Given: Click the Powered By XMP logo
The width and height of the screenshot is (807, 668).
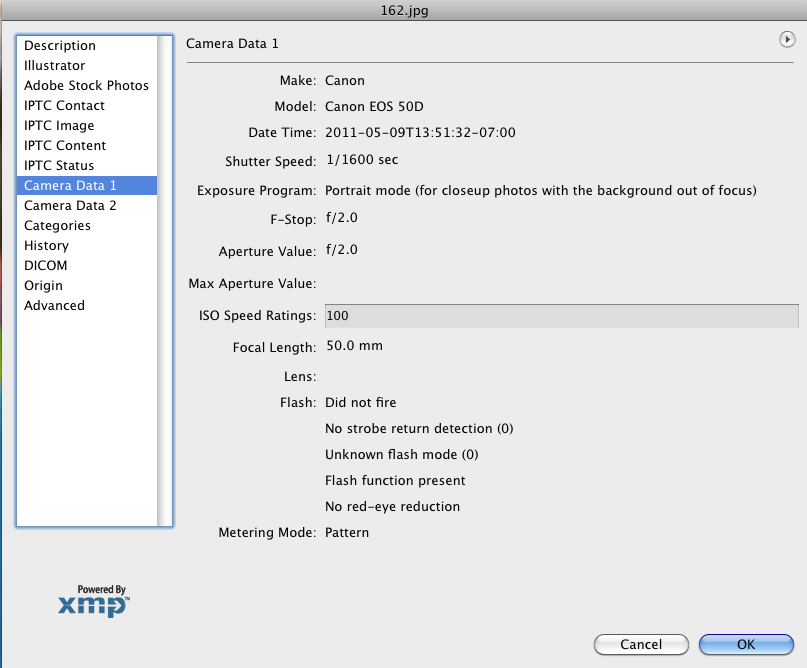Looking at the screenshot, I should 94,601.
